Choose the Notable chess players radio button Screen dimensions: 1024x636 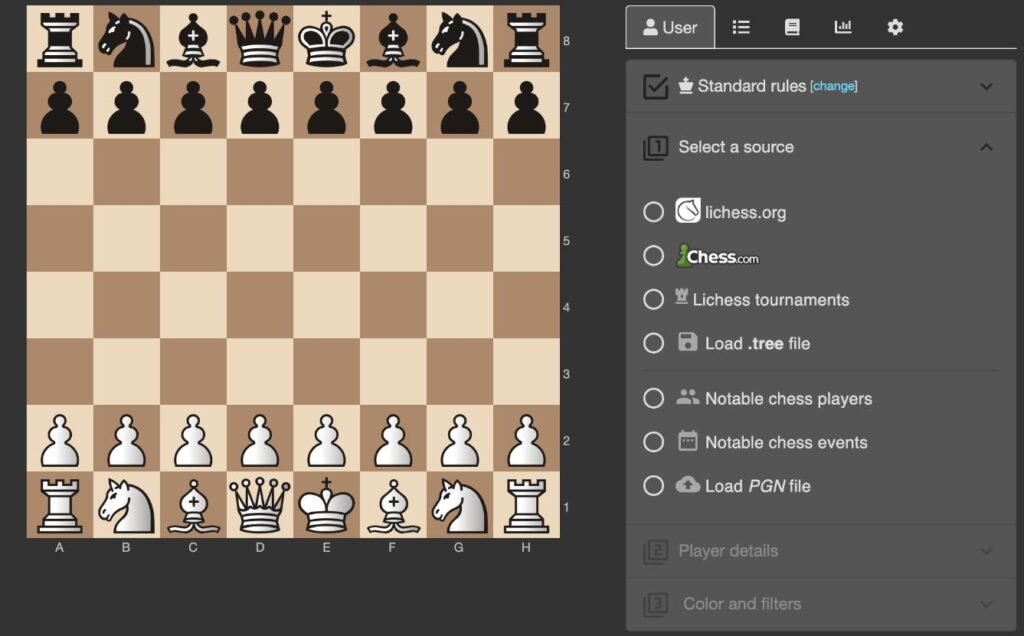(x=653, y=398)
